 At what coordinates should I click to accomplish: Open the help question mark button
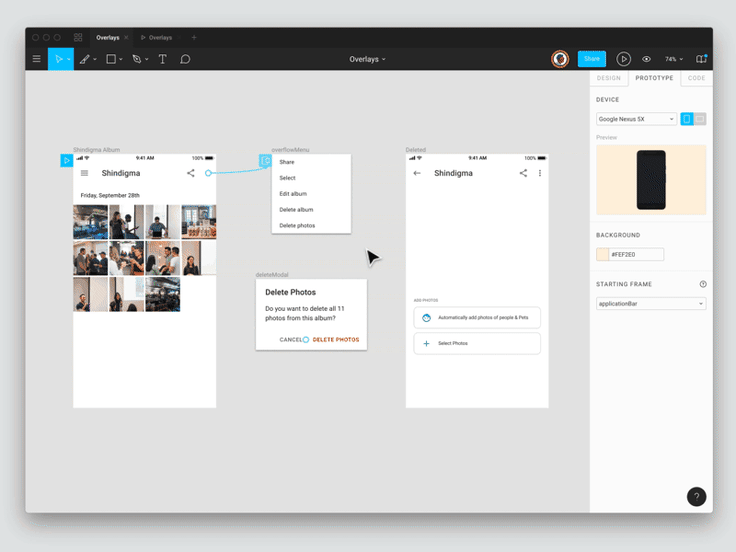pos(697,497)
